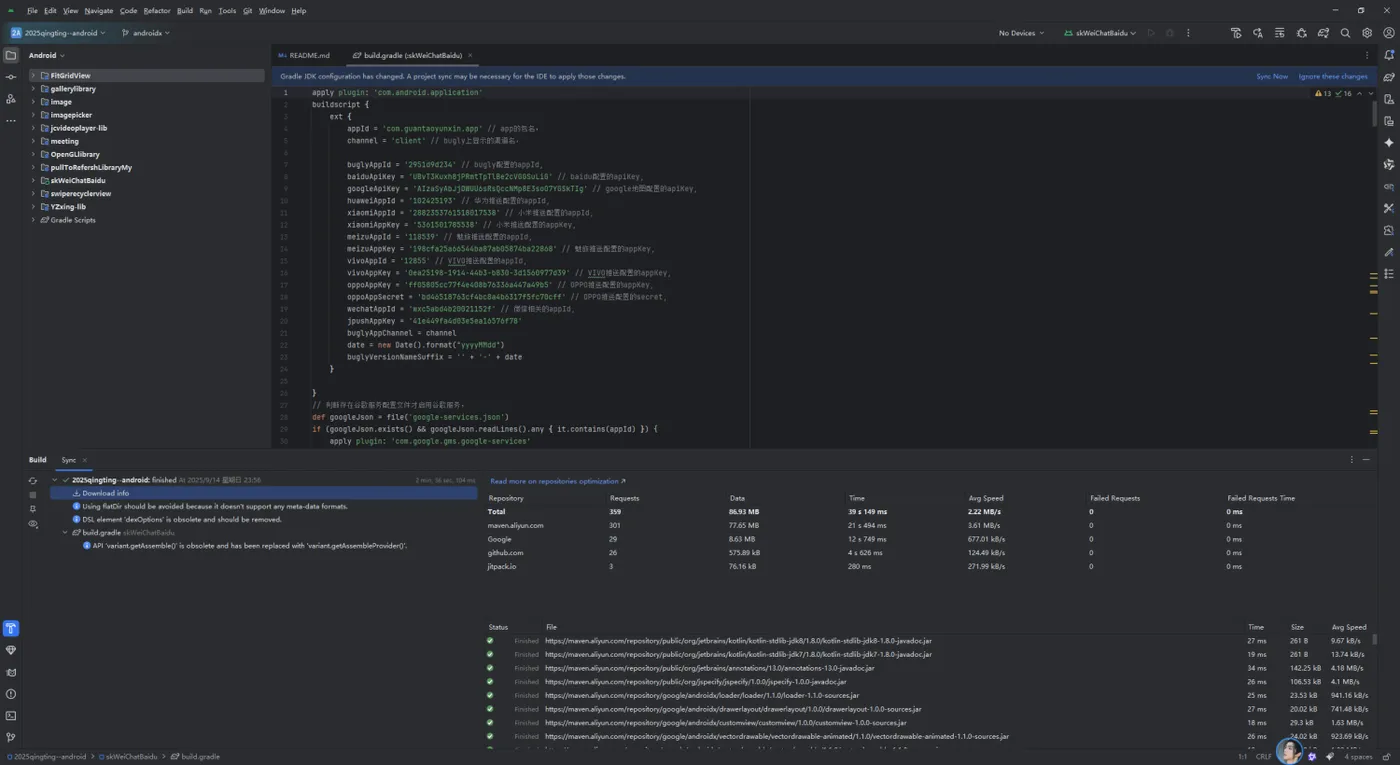Open the Version Control tool window

pyautogui.click(x=11, y=738)
